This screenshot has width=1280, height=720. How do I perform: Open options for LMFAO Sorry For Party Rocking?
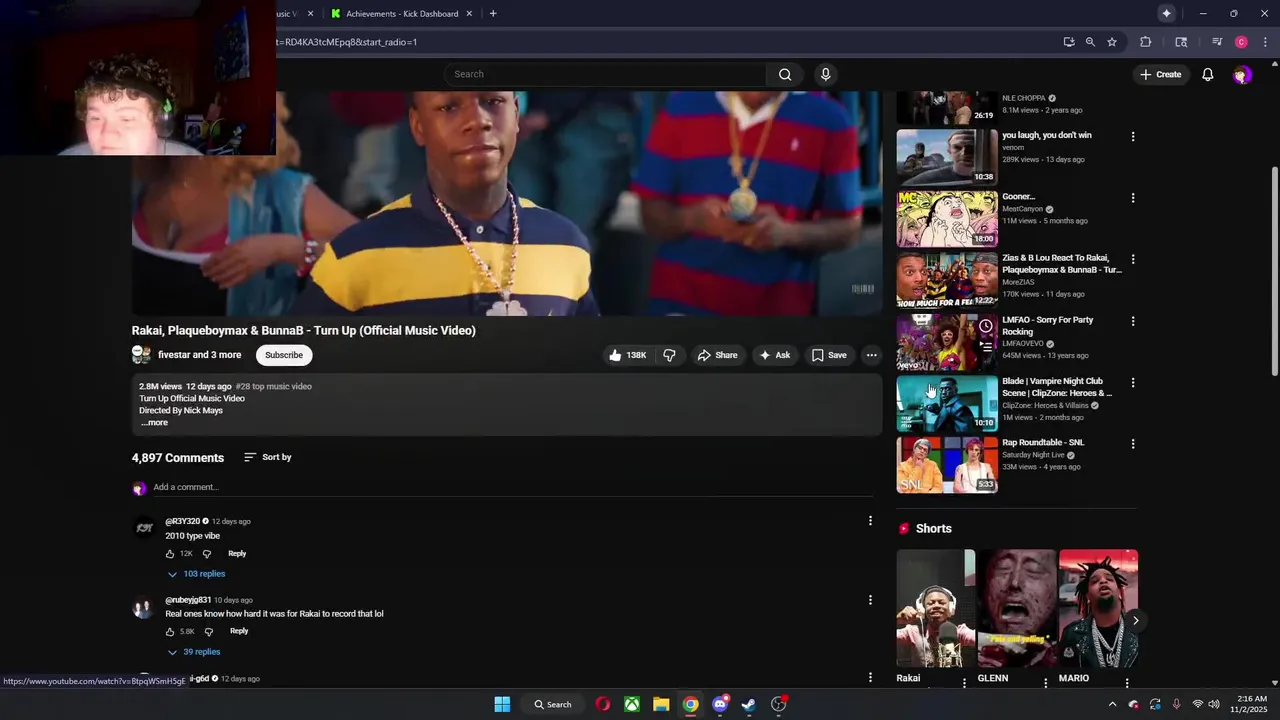[x=1132, y=321]
